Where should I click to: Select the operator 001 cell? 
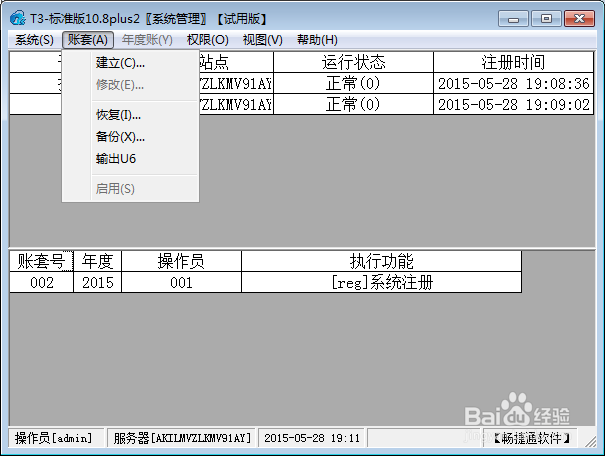coord(181,282)
